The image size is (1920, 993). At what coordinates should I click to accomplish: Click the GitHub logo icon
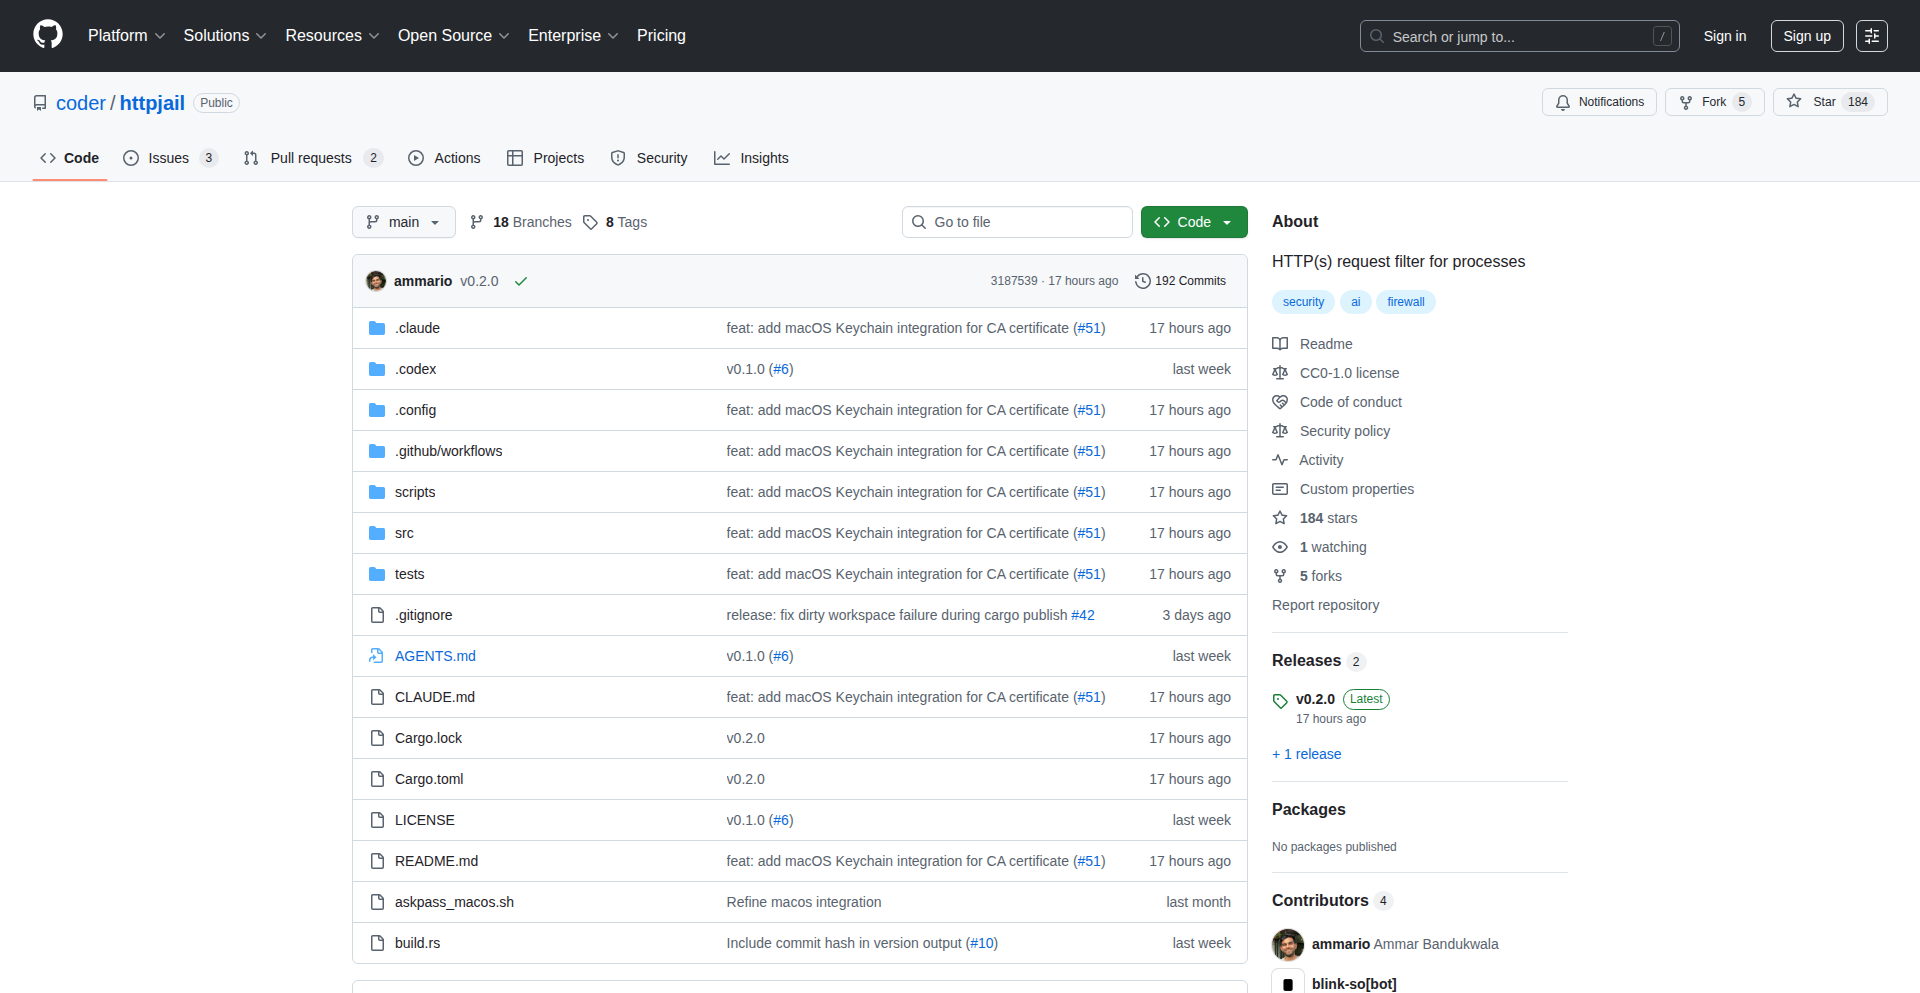[47, 35]
